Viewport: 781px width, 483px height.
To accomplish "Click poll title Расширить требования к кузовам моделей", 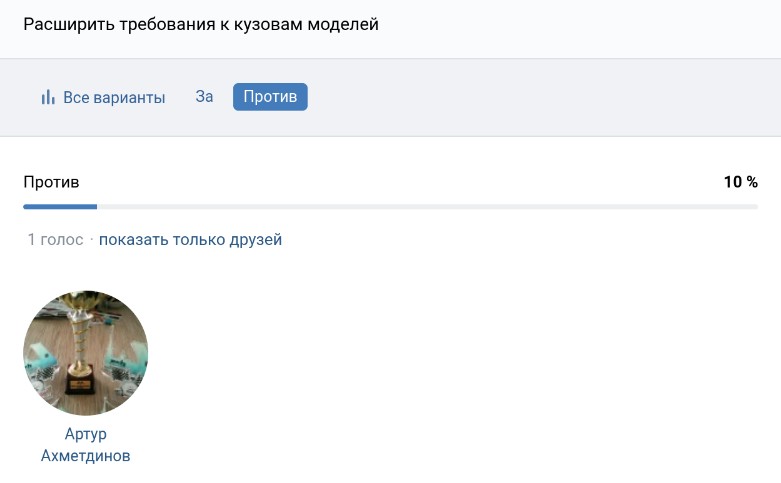I will [201, 24].
